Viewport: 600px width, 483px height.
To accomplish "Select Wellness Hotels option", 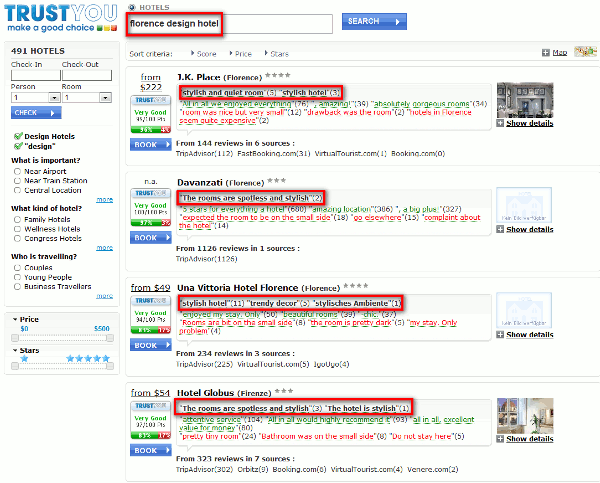I will click(x=17, y=229).
